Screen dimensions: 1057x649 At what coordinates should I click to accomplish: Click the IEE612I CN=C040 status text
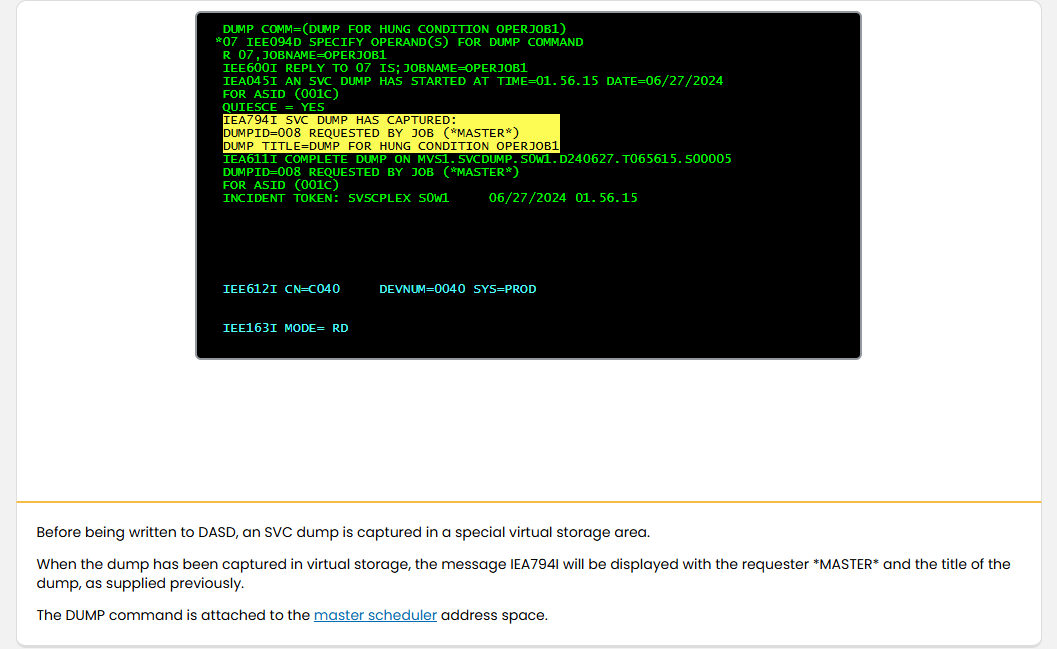(281, 289)
